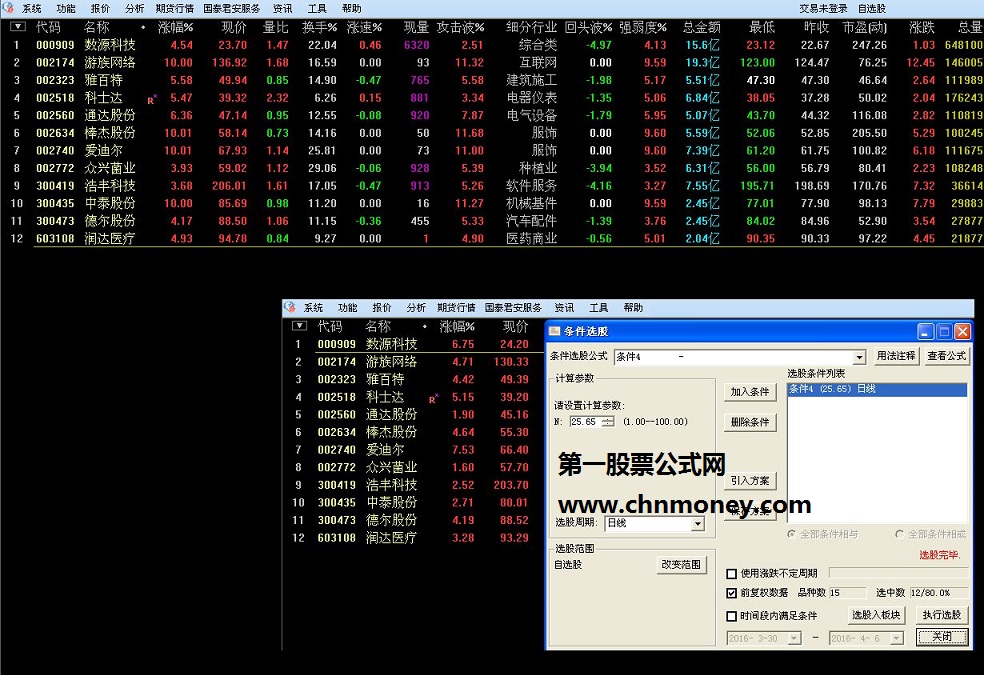Screen dimensions: 984x675
Task: Select 全部条件相或 radio button
Action: (899, 534)
